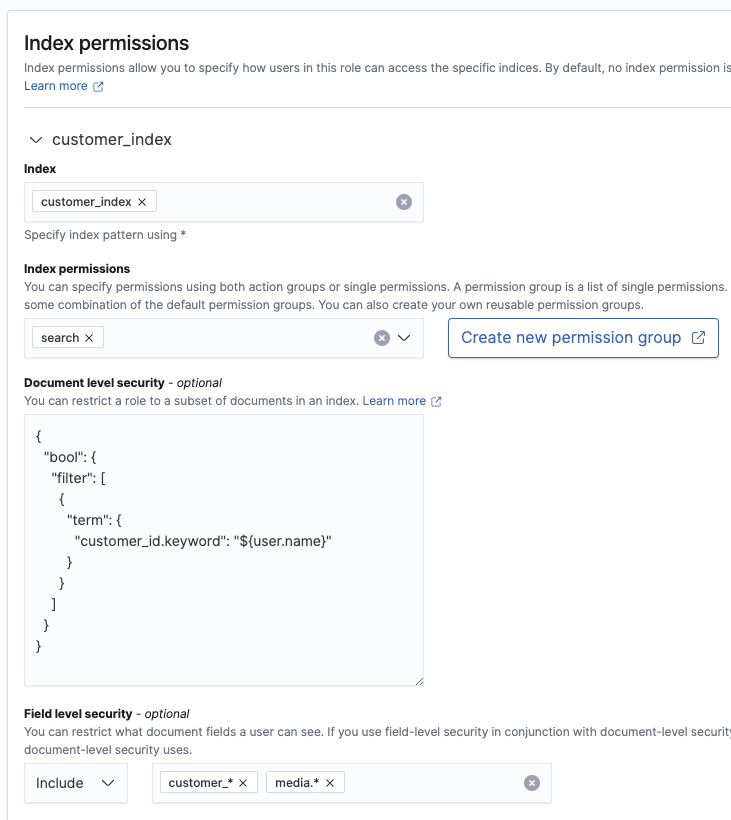This screenshot has width=731, height=820.
Task: Remove the search permission tag
Action: pos(89,338)
